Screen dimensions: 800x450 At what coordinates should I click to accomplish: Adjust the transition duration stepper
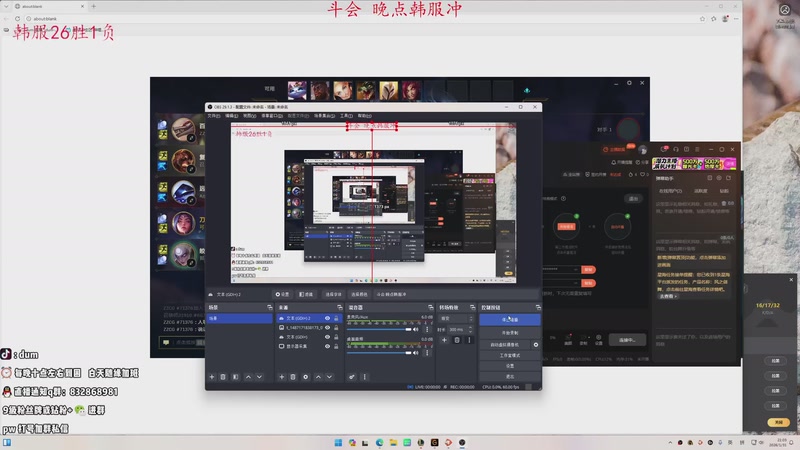[468, 329]
